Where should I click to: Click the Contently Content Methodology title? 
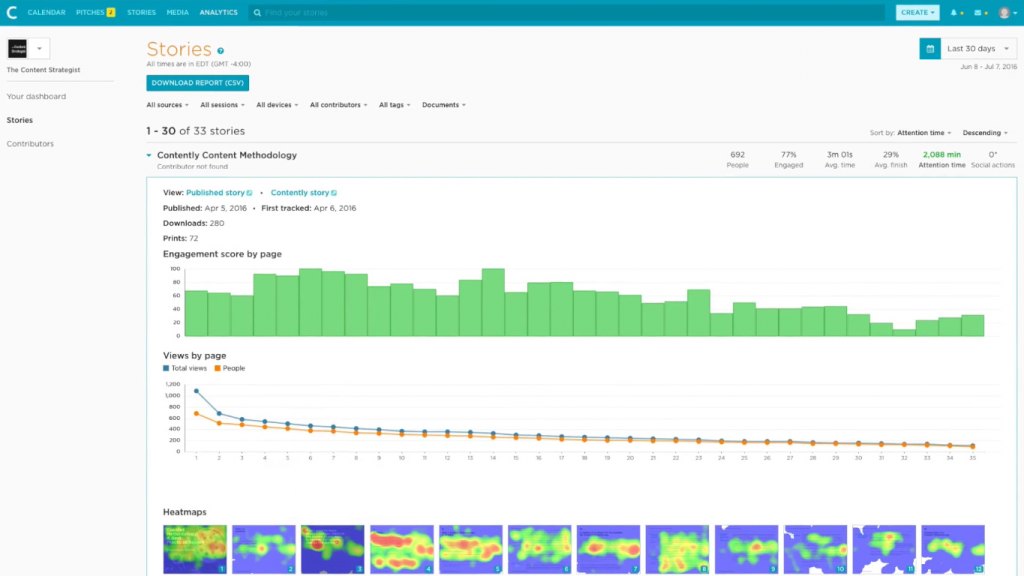click(227, 155)
